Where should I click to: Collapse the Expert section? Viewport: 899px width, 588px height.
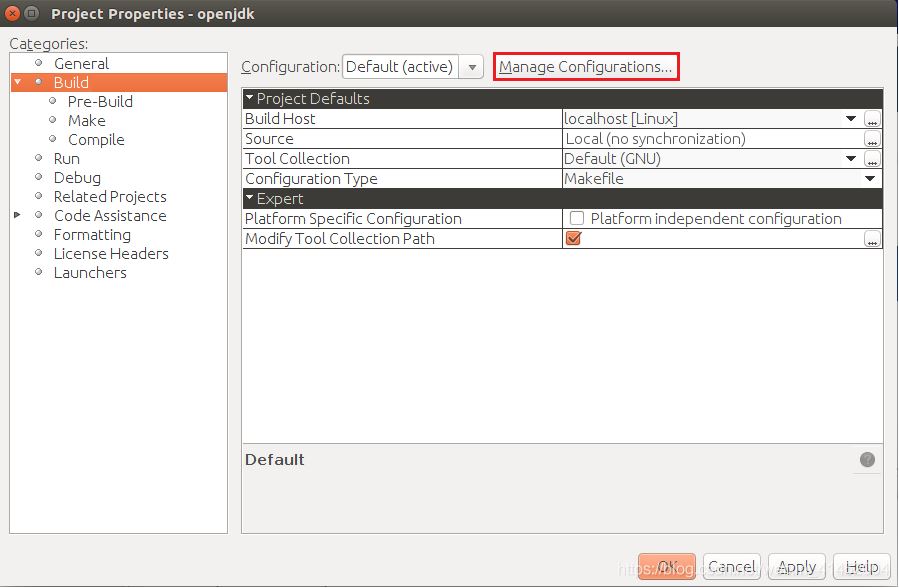[249, 199]
